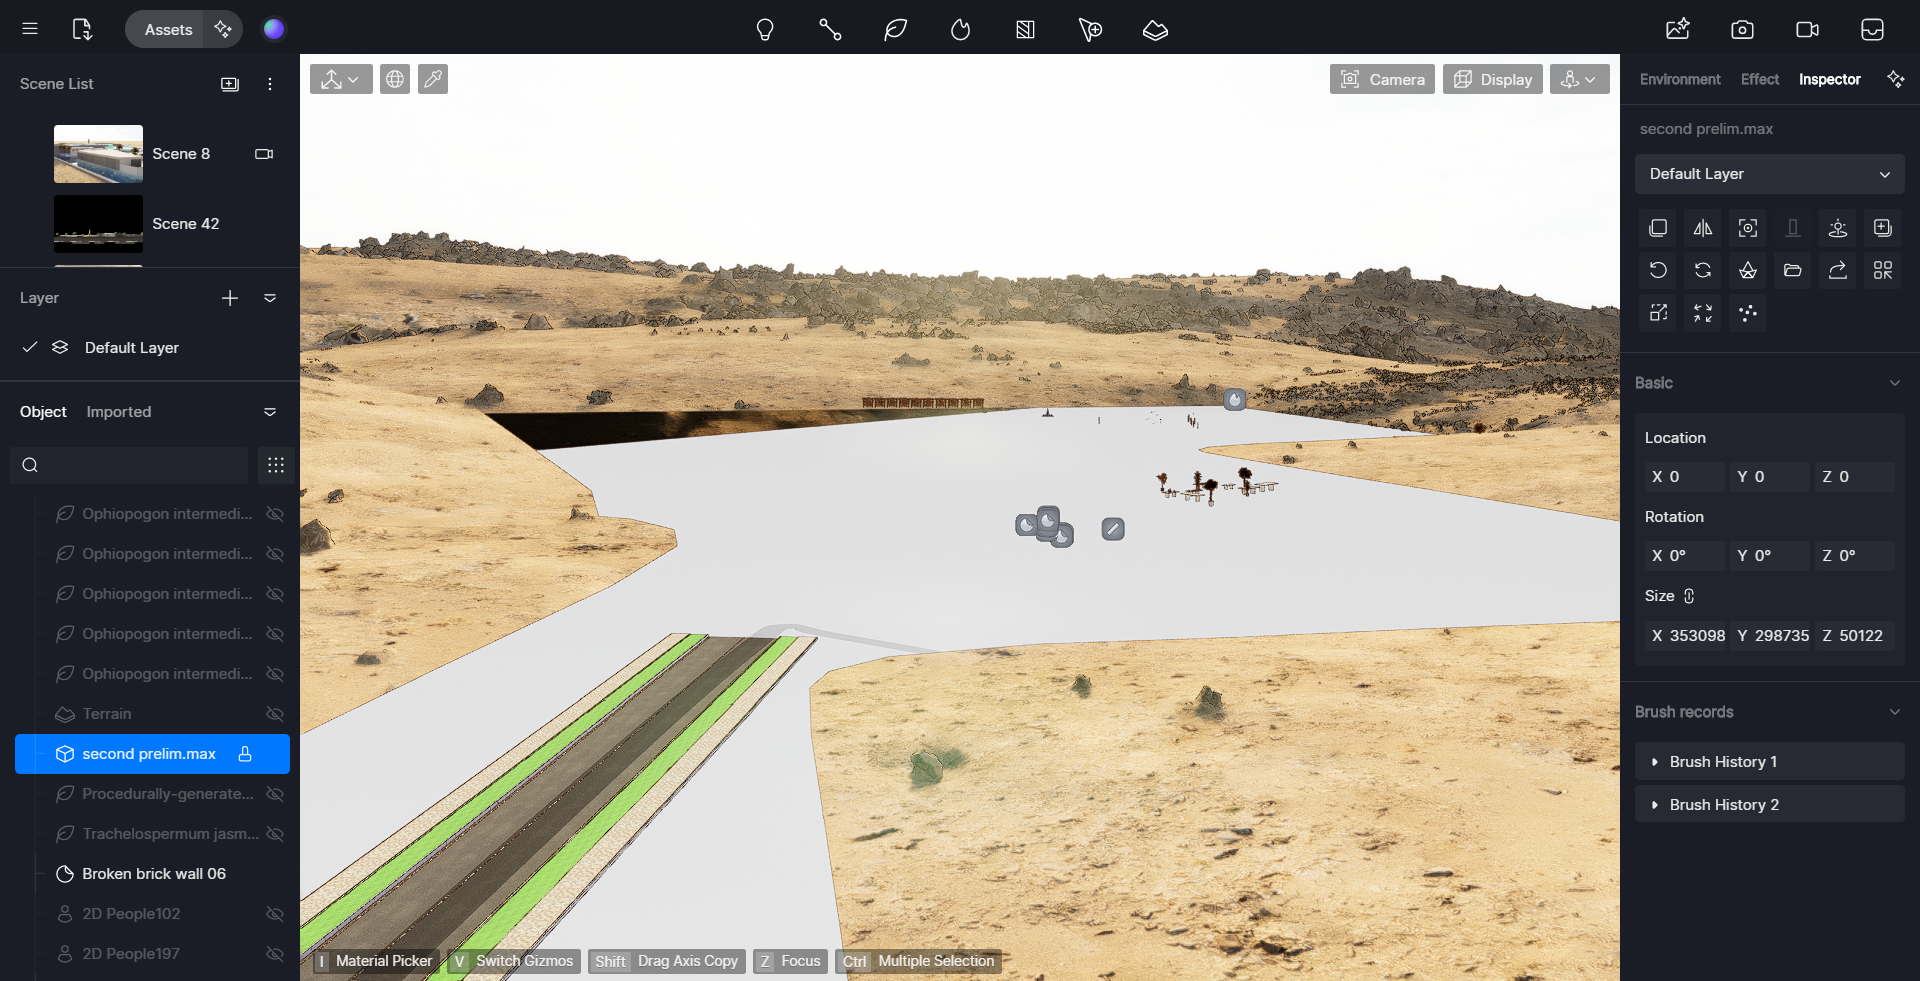Toggle visibility of 2D People102

(275, 914)
